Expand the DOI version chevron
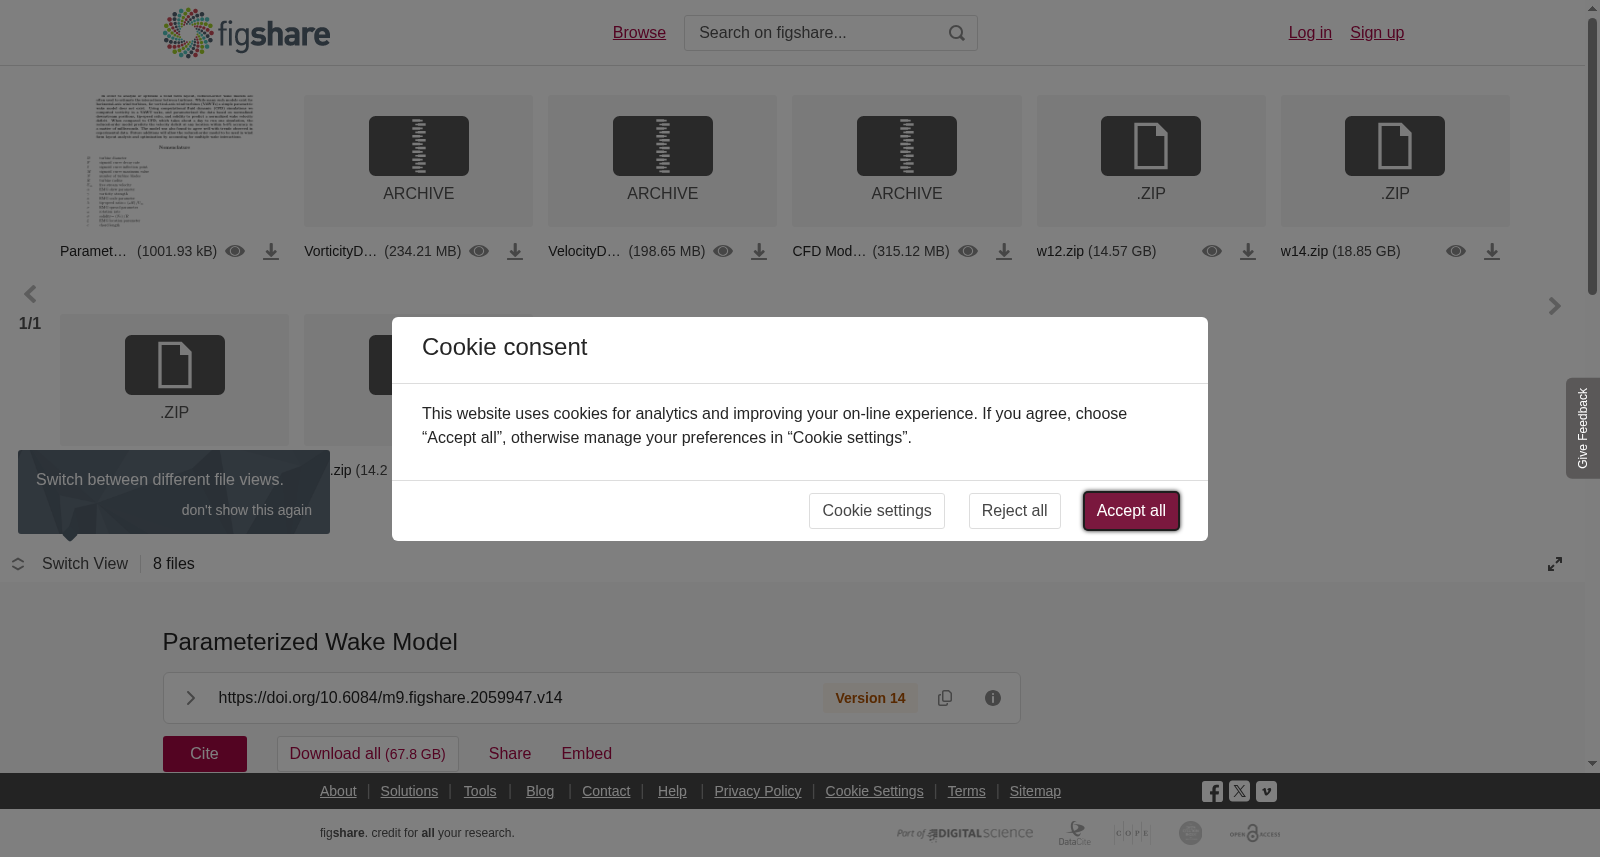 [190, 698]
